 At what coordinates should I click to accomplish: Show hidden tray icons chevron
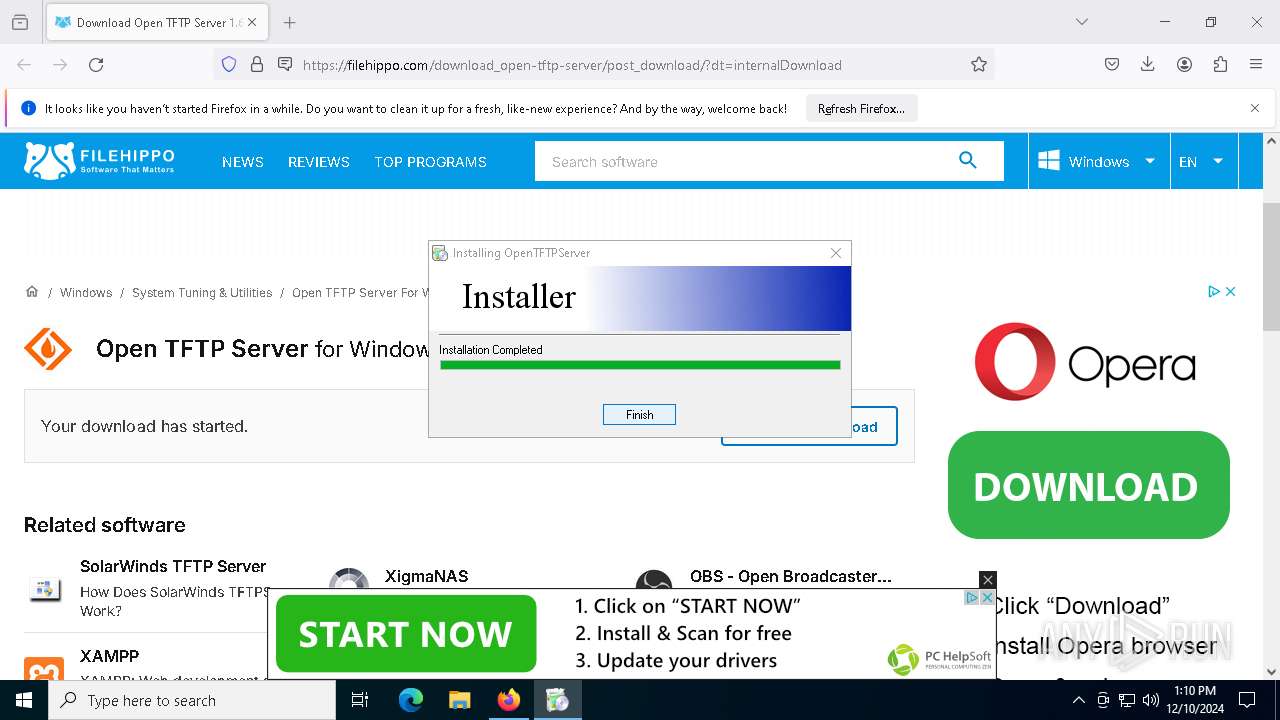click(1078, 700)
